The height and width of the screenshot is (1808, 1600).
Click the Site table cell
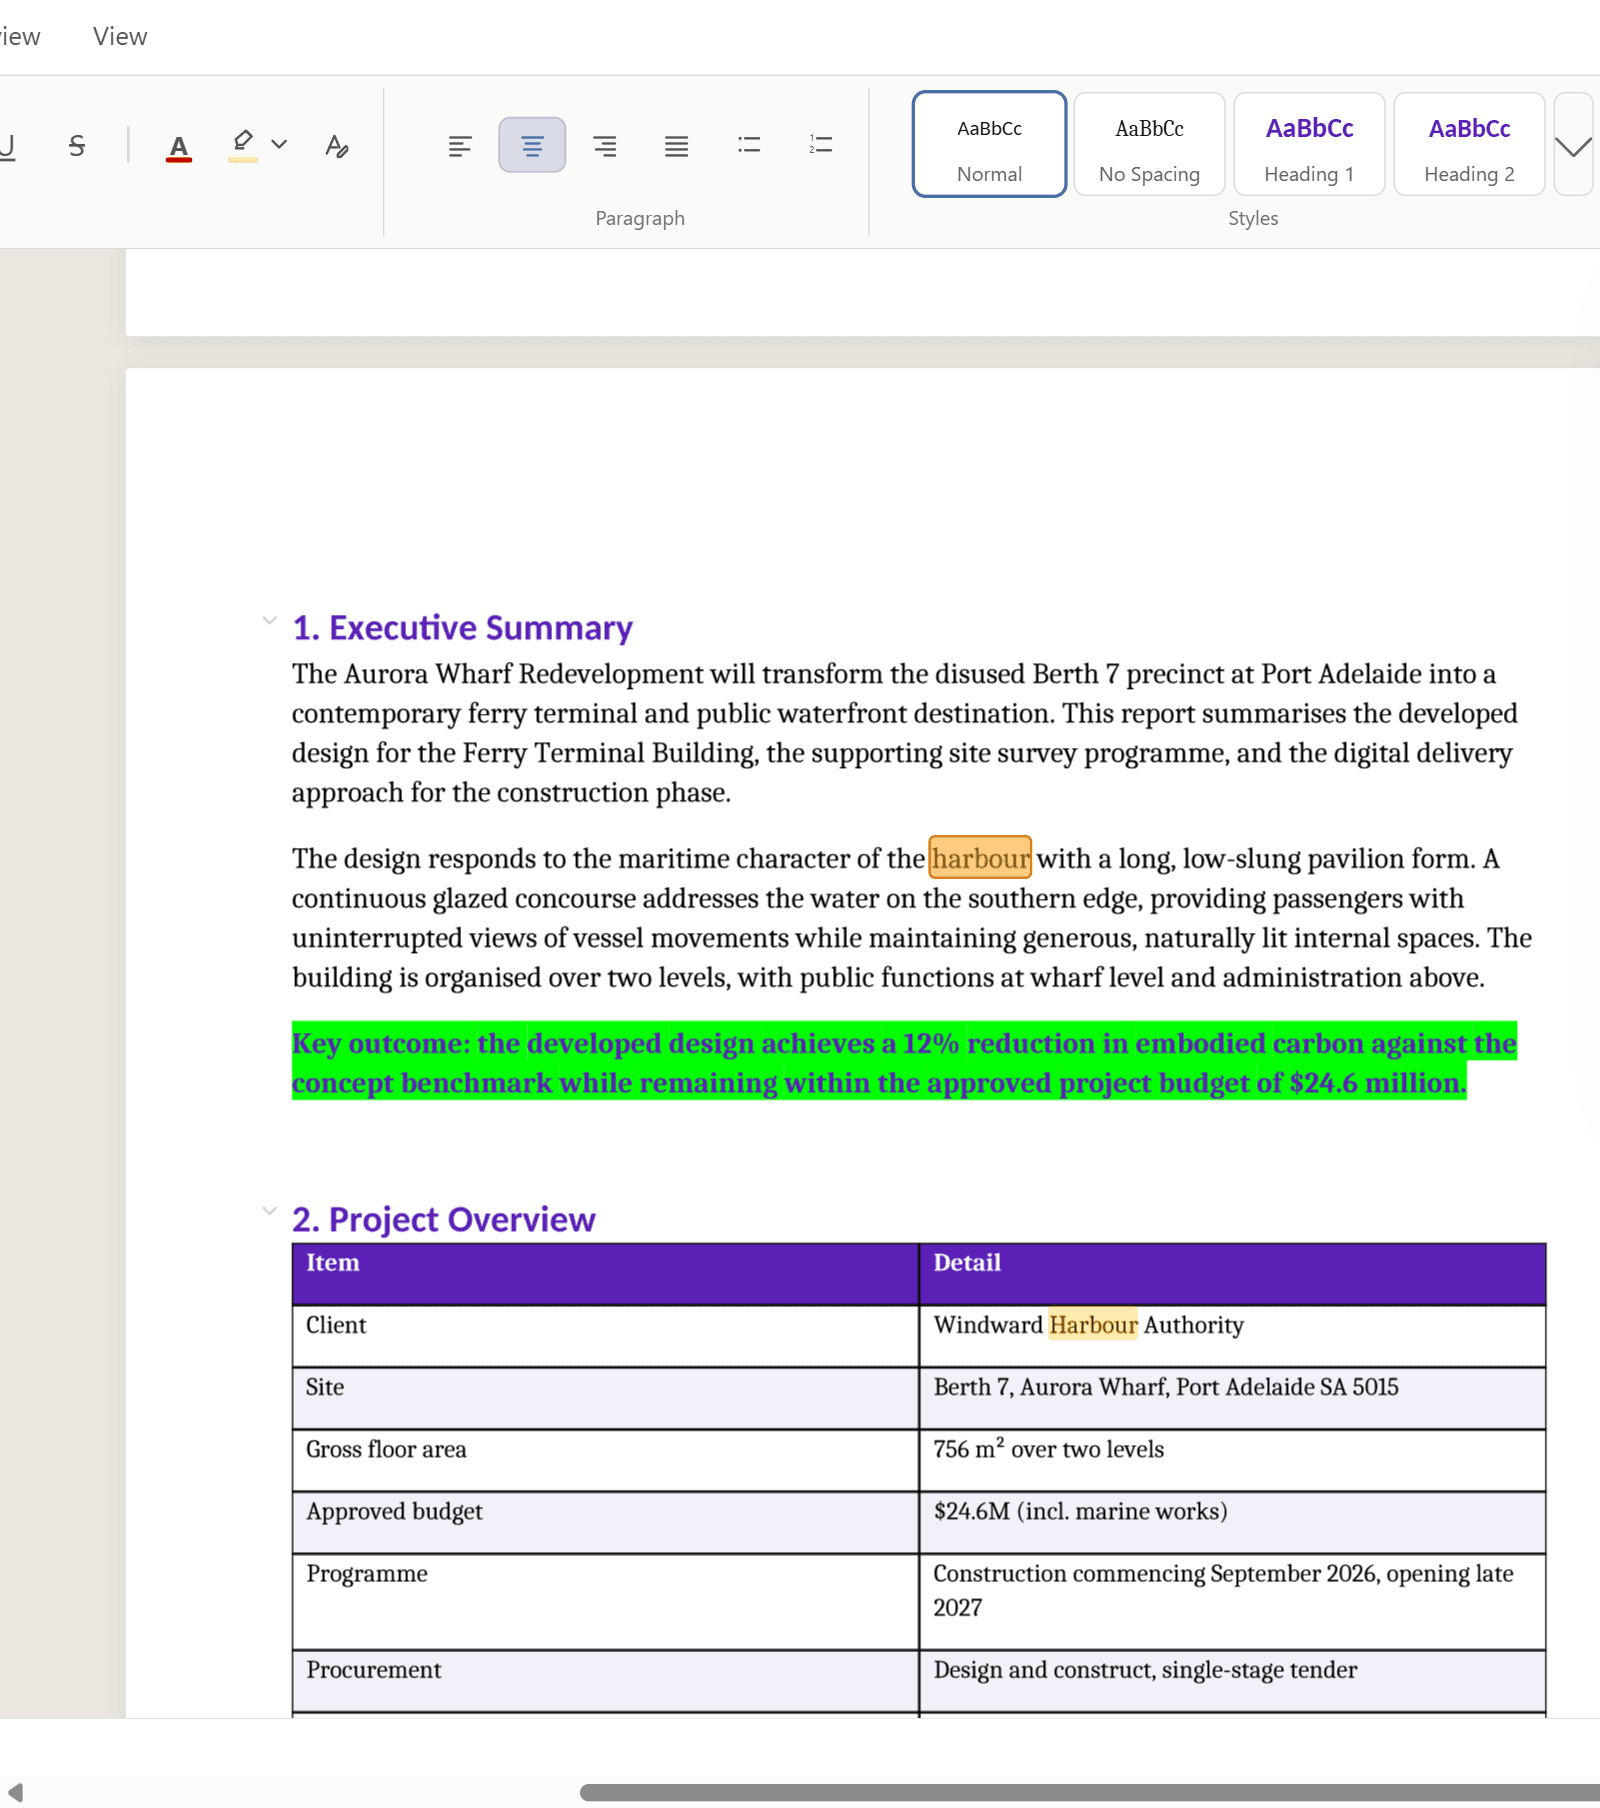(605, 1398)
